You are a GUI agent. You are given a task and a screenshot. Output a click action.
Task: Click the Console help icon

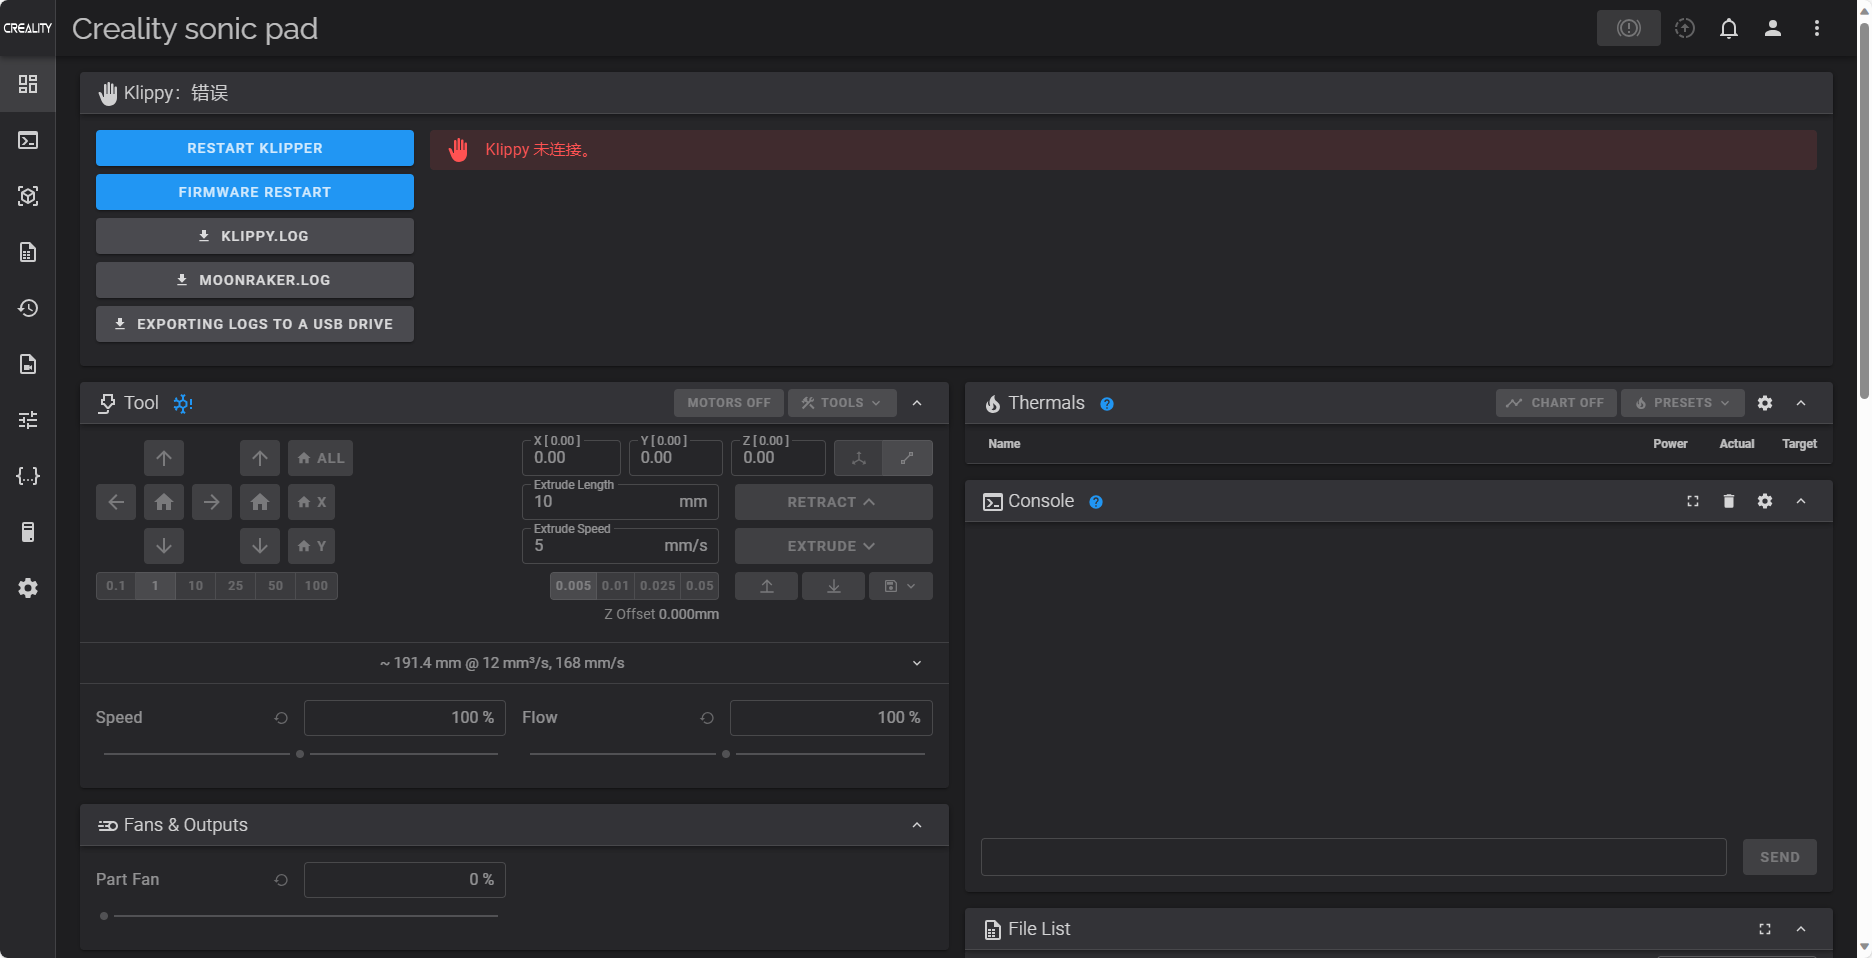[x=1096, y=502]
